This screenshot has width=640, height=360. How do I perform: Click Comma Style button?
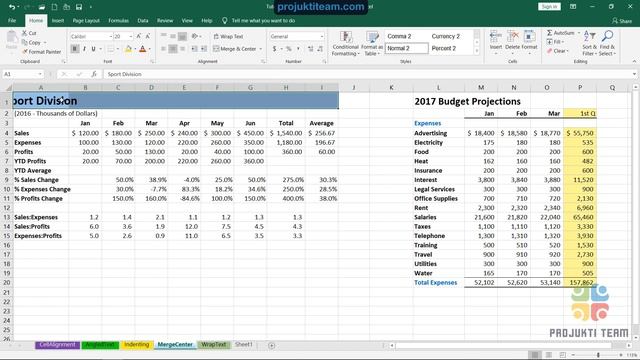click(298, 49)
